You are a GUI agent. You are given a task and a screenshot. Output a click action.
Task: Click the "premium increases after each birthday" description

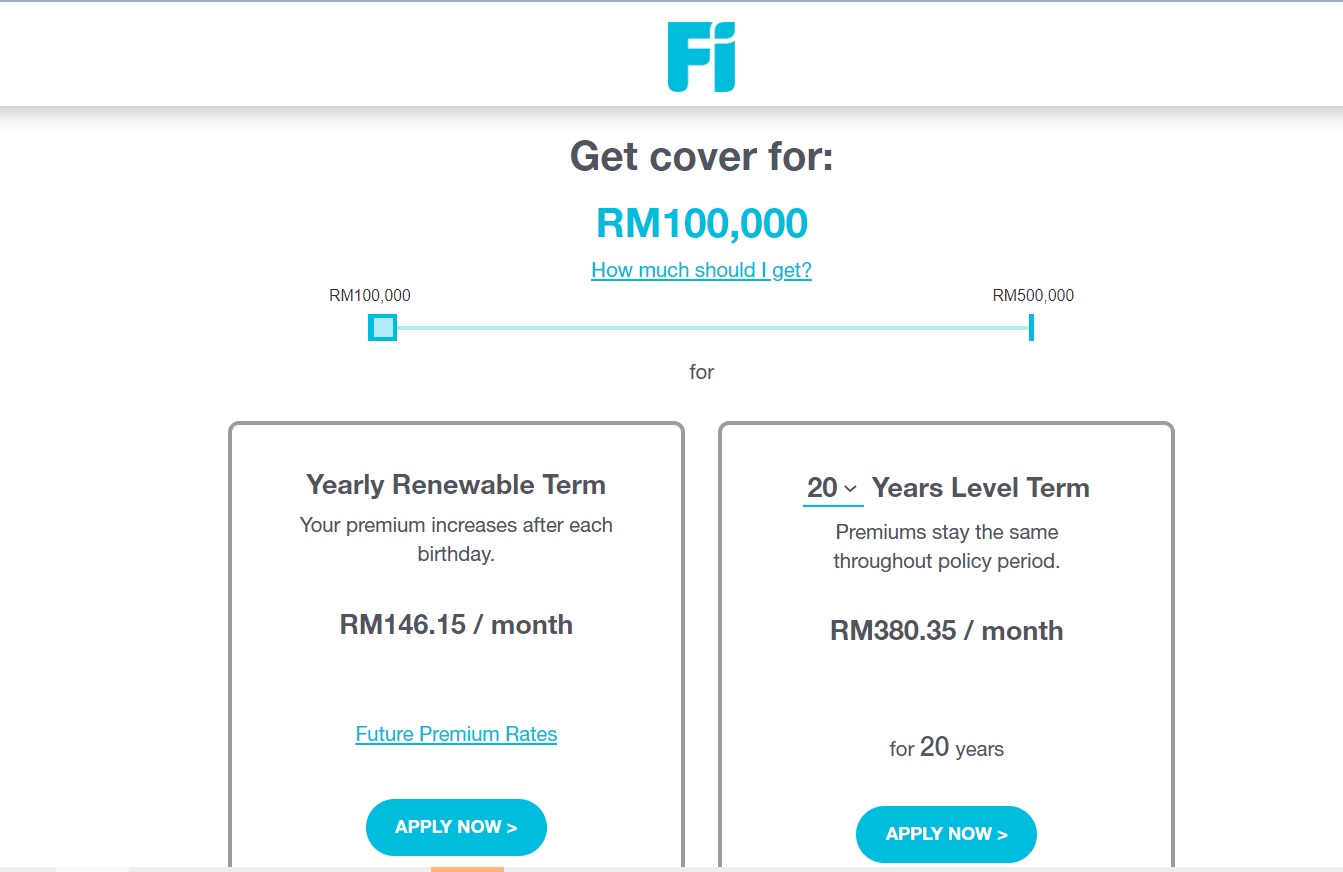click(456, 539)
